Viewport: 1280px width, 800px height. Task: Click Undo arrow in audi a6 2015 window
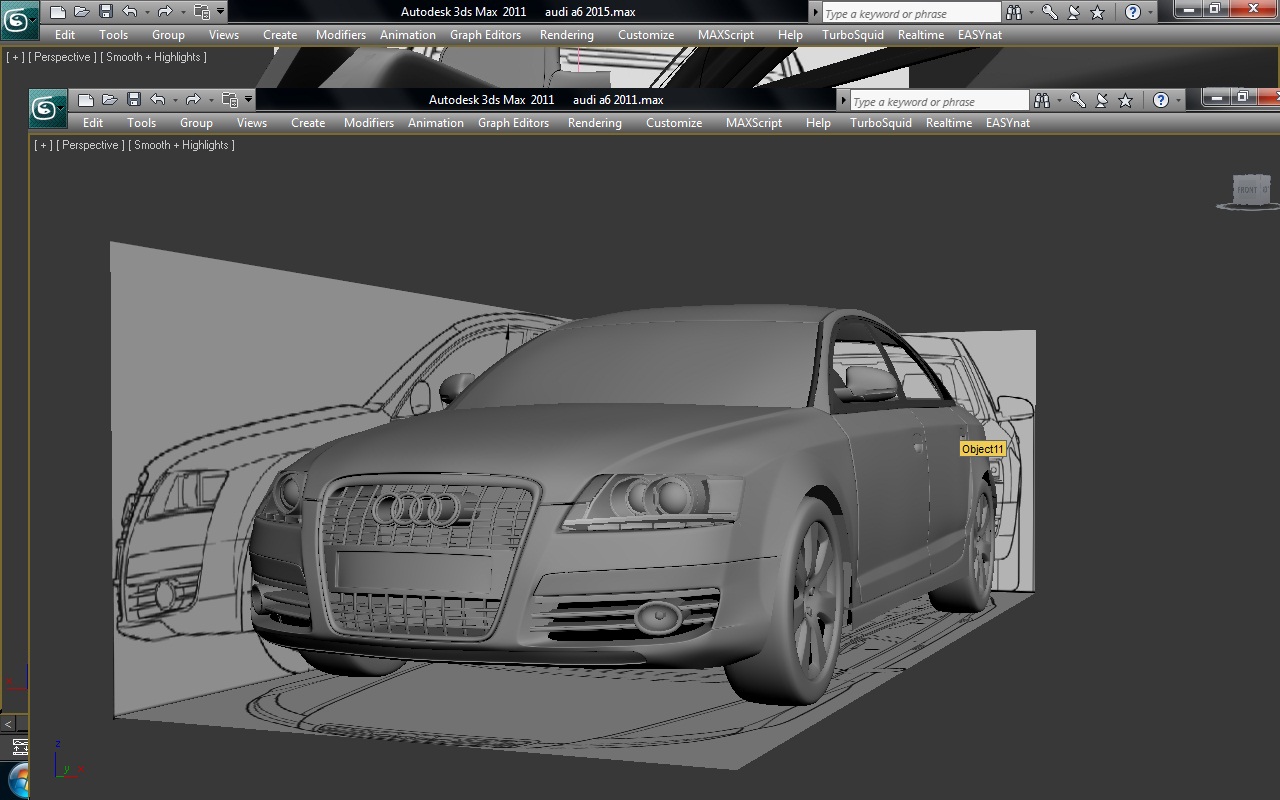129,12
